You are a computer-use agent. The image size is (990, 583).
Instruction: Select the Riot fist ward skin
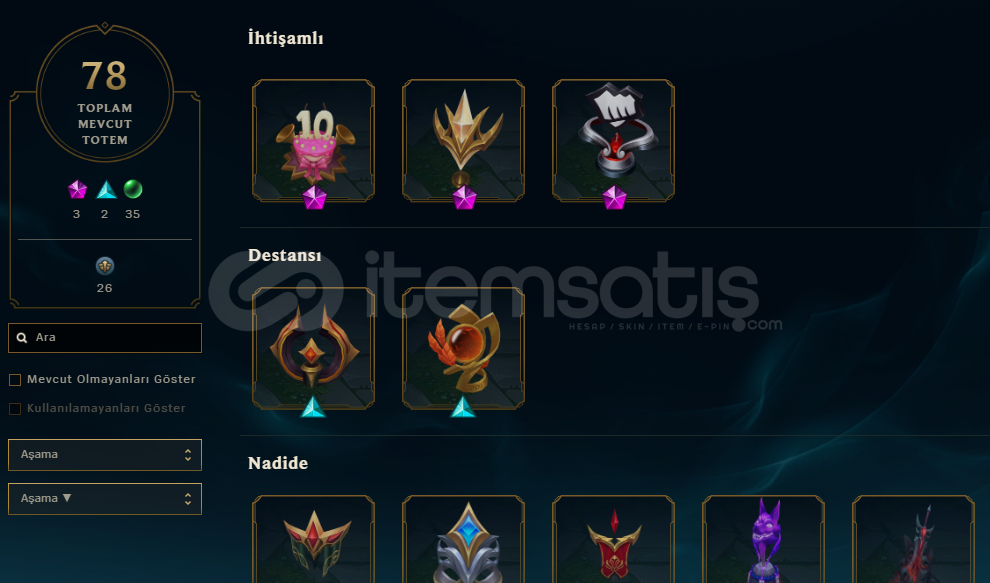coord(613,141)
